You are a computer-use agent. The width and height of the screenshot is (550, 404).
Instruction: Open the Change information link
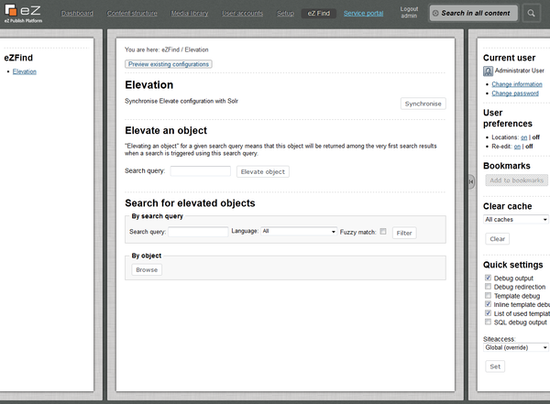click(x=517, y=84)
